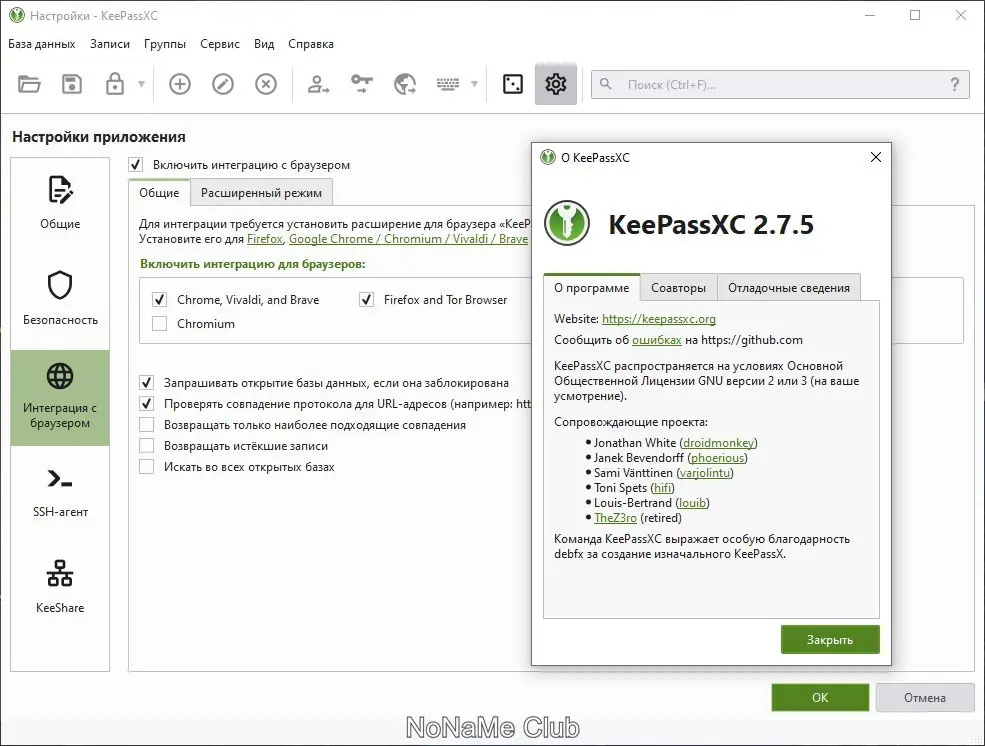Copy username with the user icon
985x746 pixels.
click(x=318, y=84)
